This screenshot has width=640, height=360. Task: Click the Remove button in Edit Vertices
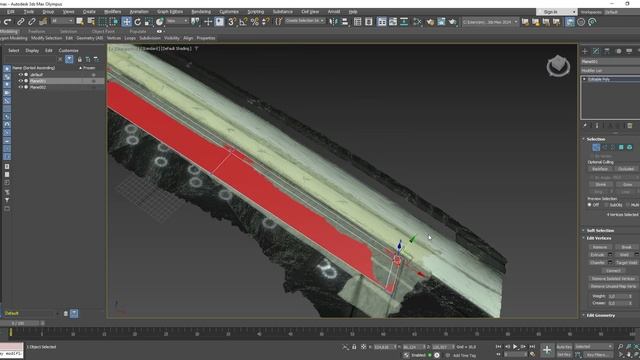pyautogui.click(x=600, y=247)
